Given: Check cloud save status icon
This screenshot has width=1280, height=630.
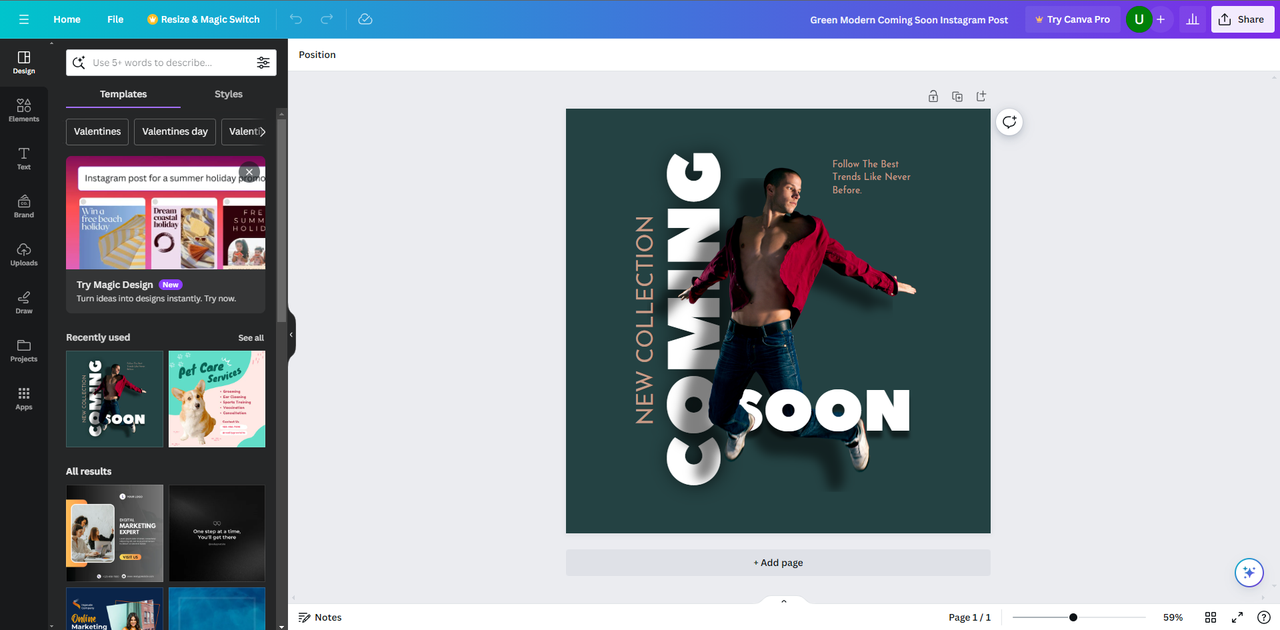Looking at the screenshot, I should click(365, 19).
